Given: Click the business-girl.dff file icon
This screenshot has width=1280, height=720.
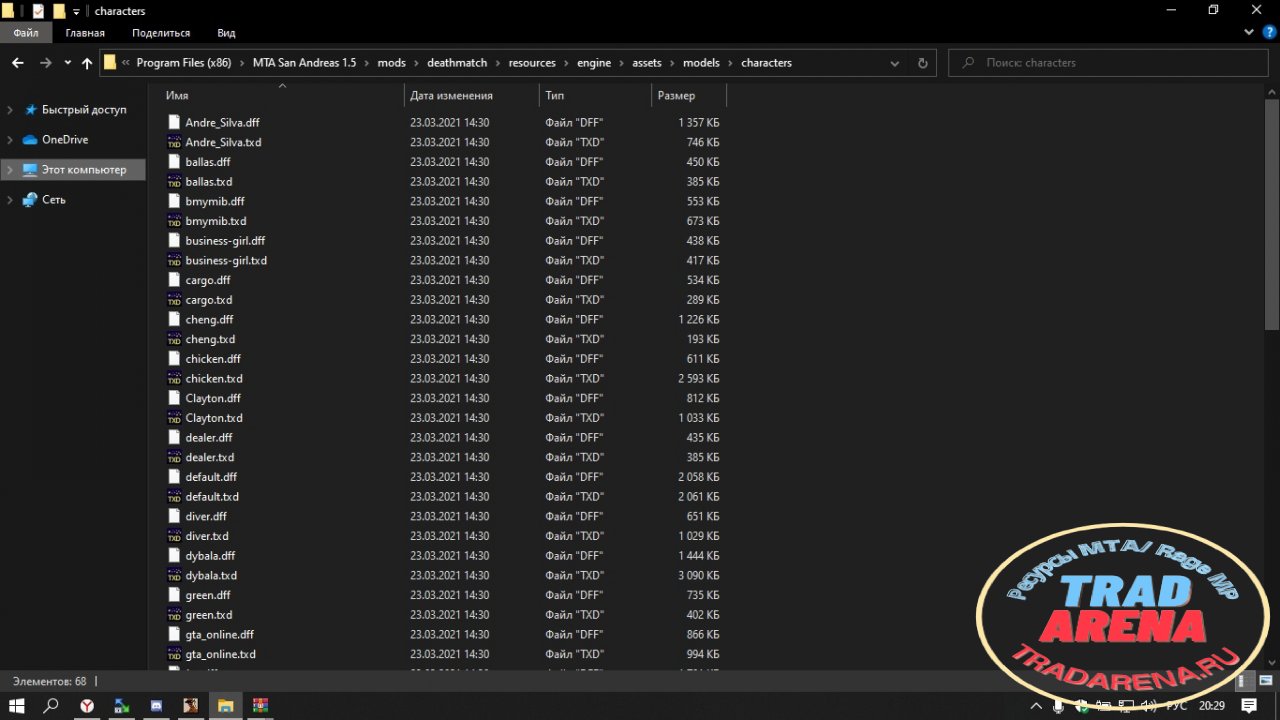Looking at the screenshot, I should (x=174, y=241).
